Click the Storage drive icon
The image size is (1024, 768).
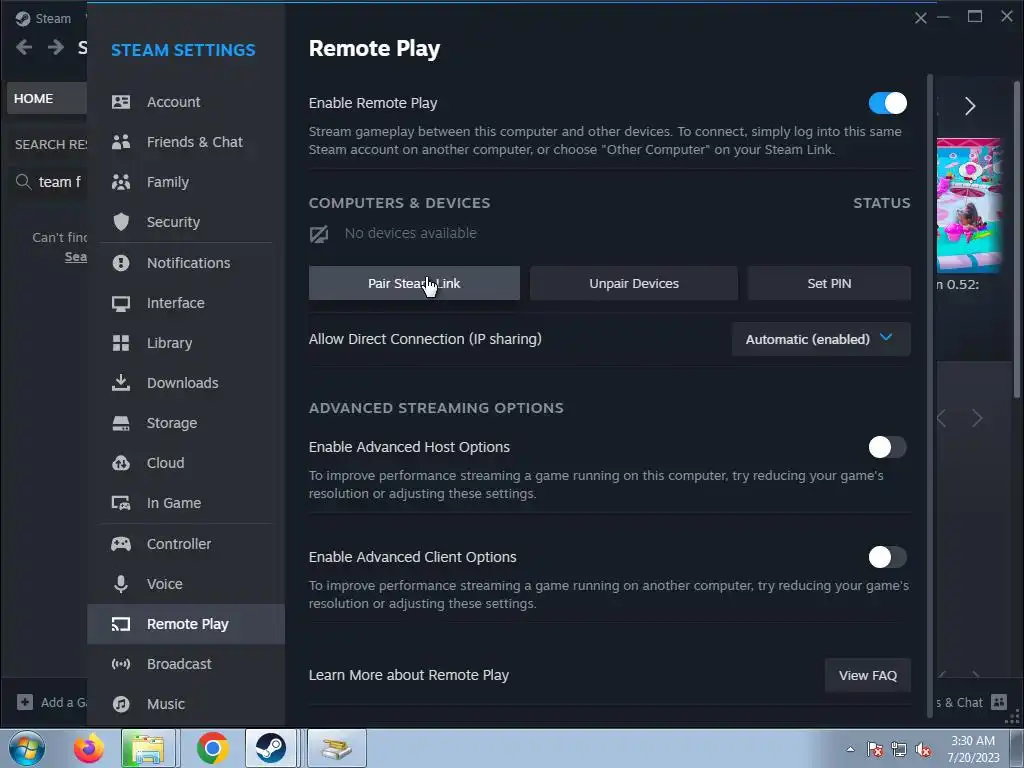[x=121, y=423]
